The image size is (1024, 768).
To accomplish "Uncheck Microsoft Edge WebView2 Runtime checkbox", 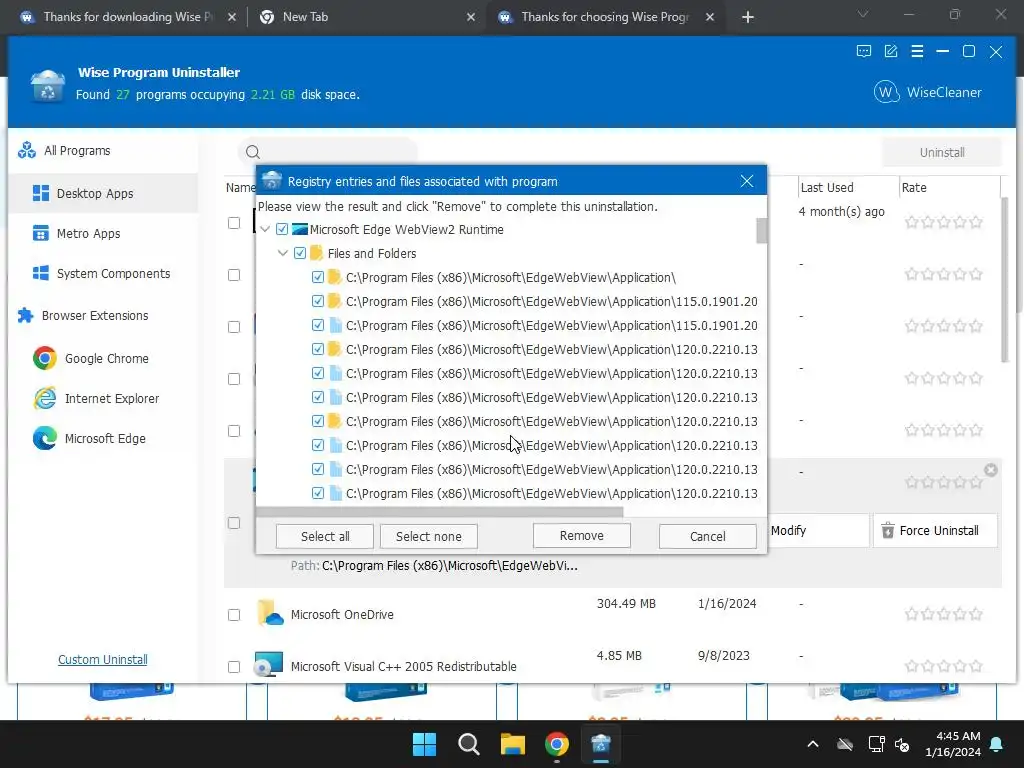I will coord(282,229).
